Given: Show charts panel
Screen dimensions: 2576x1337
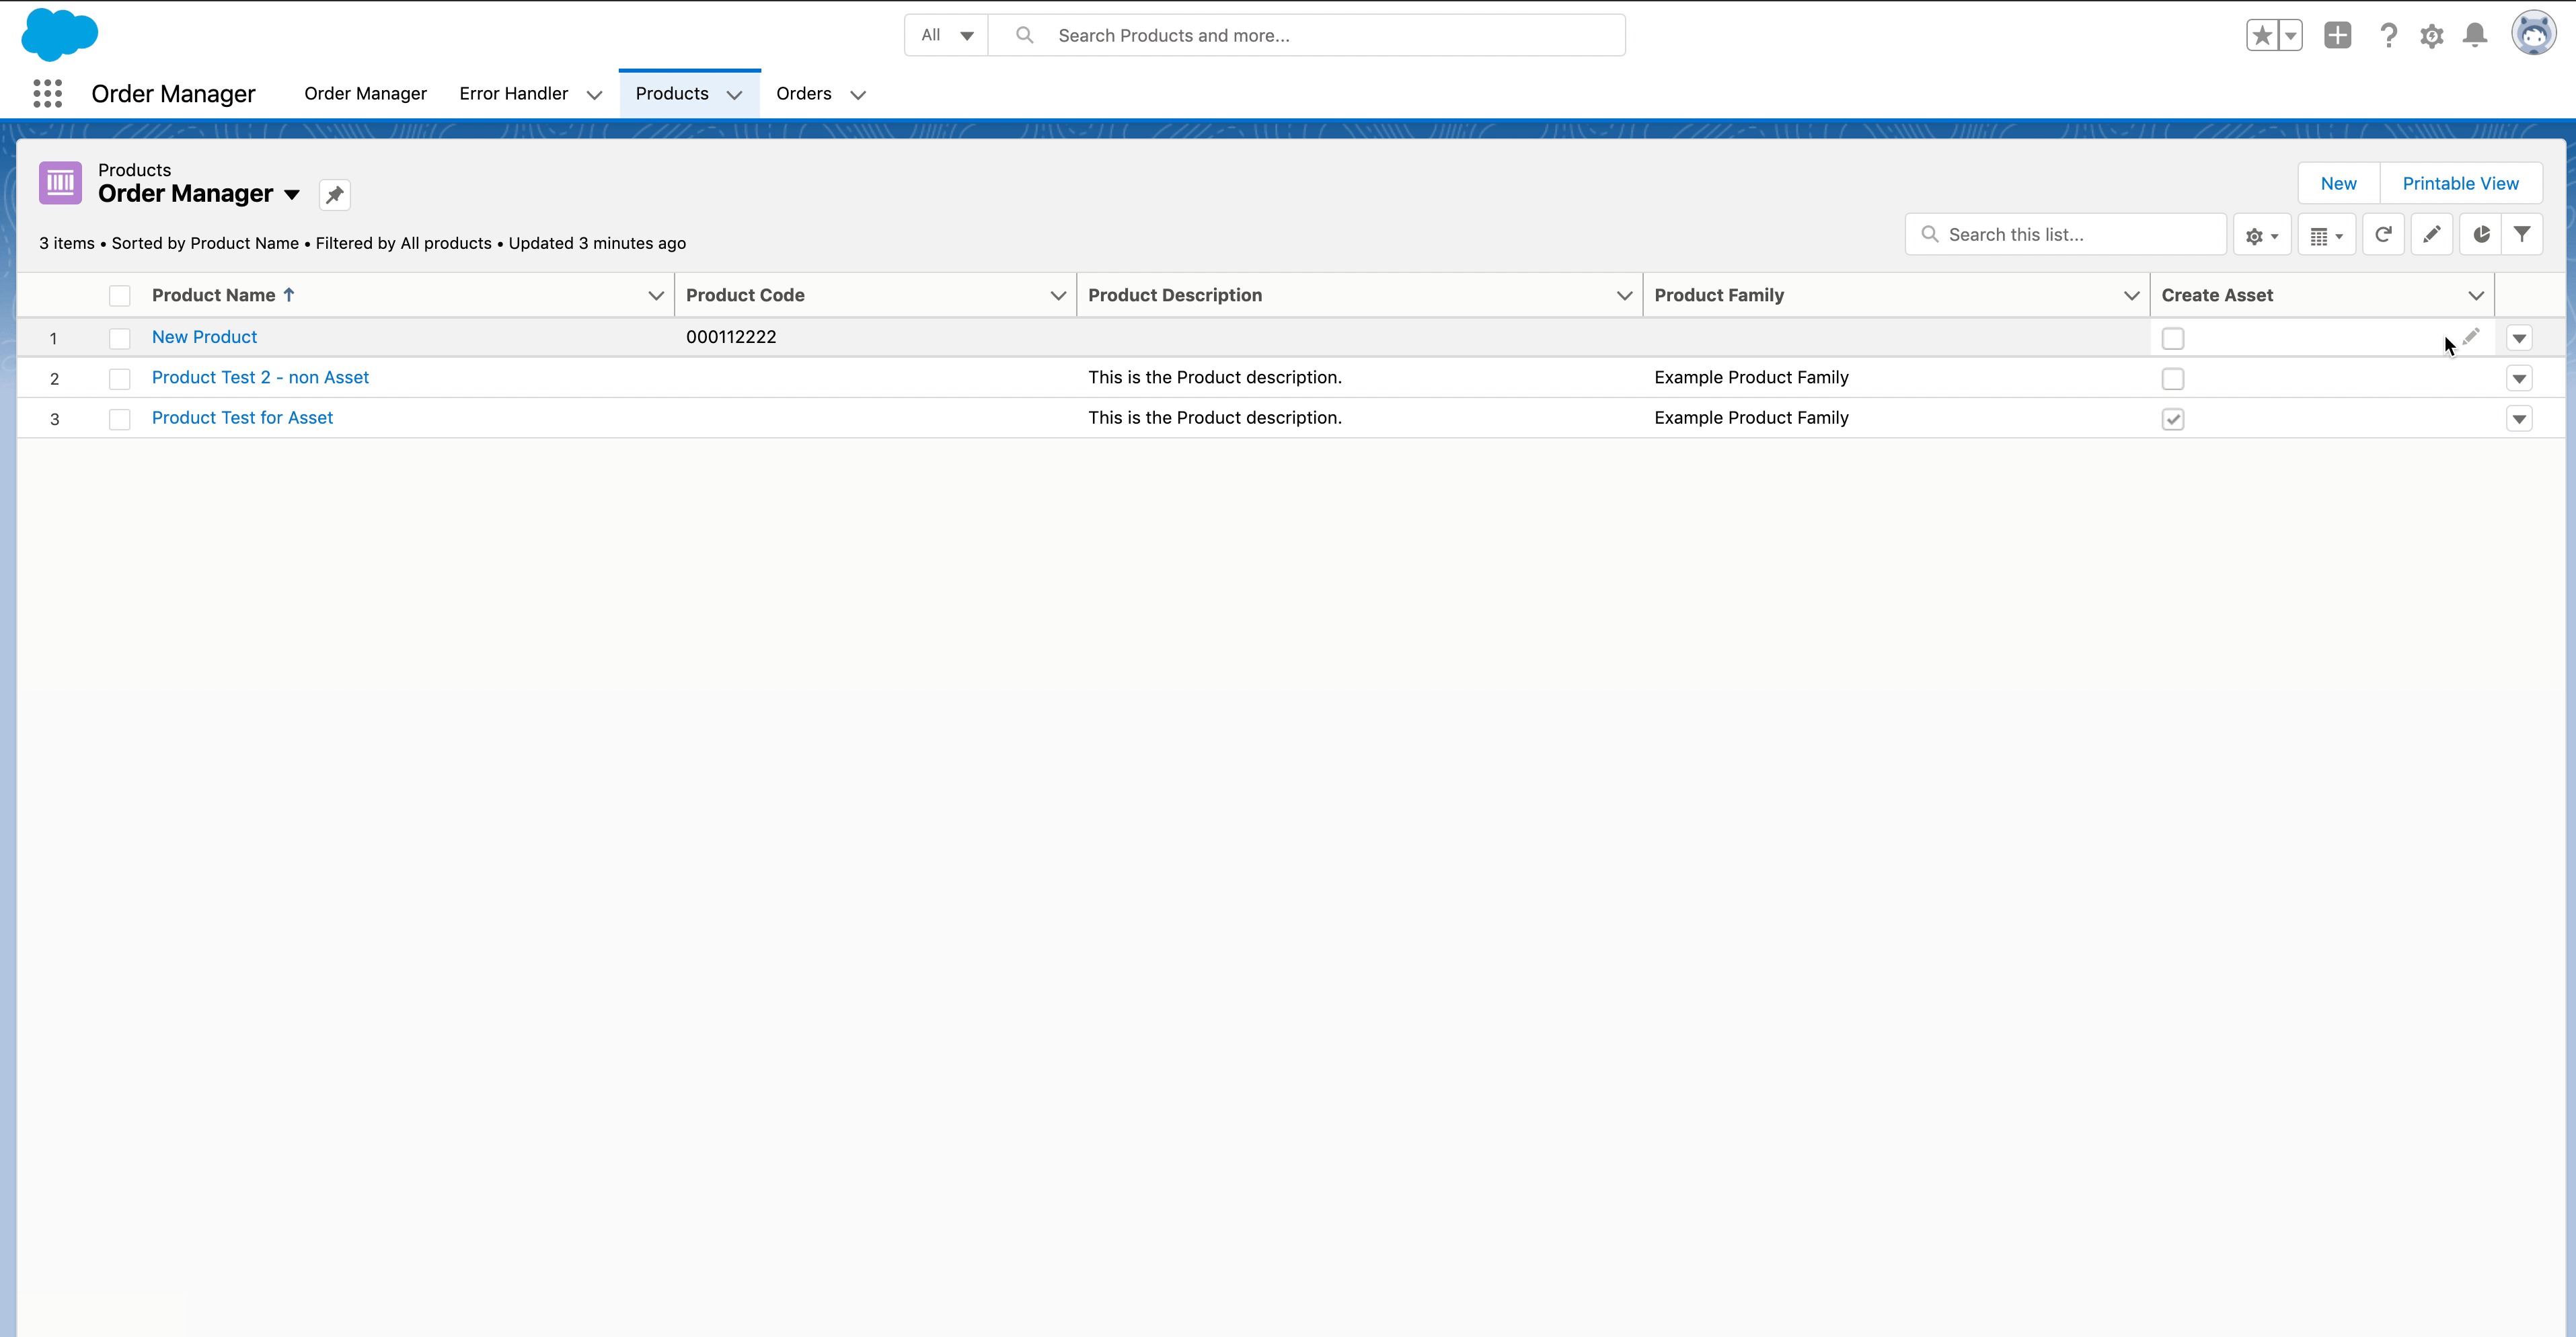Looking at the screenshot, I should pyautogui.click(x=2480, y=235).
